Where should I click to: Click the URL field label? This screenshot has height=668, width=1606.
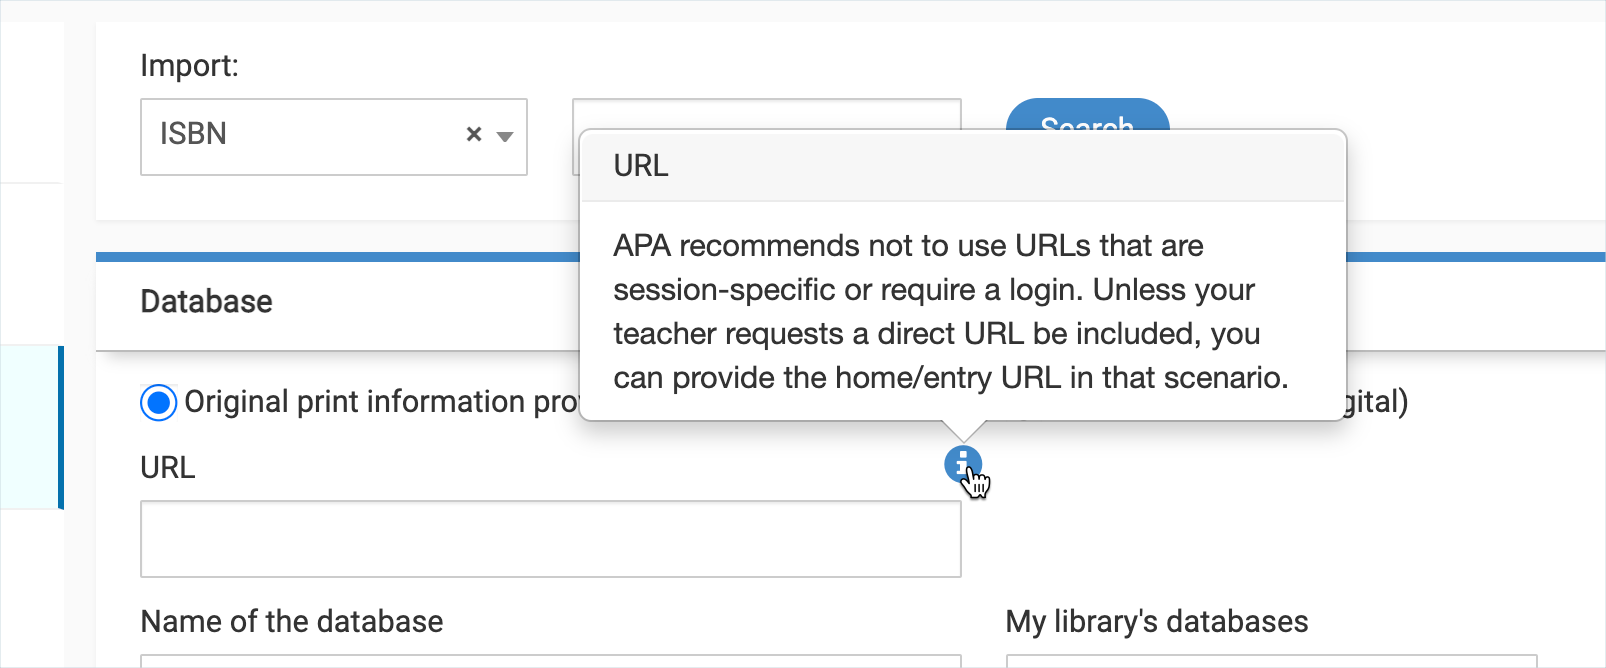[168, 468]
